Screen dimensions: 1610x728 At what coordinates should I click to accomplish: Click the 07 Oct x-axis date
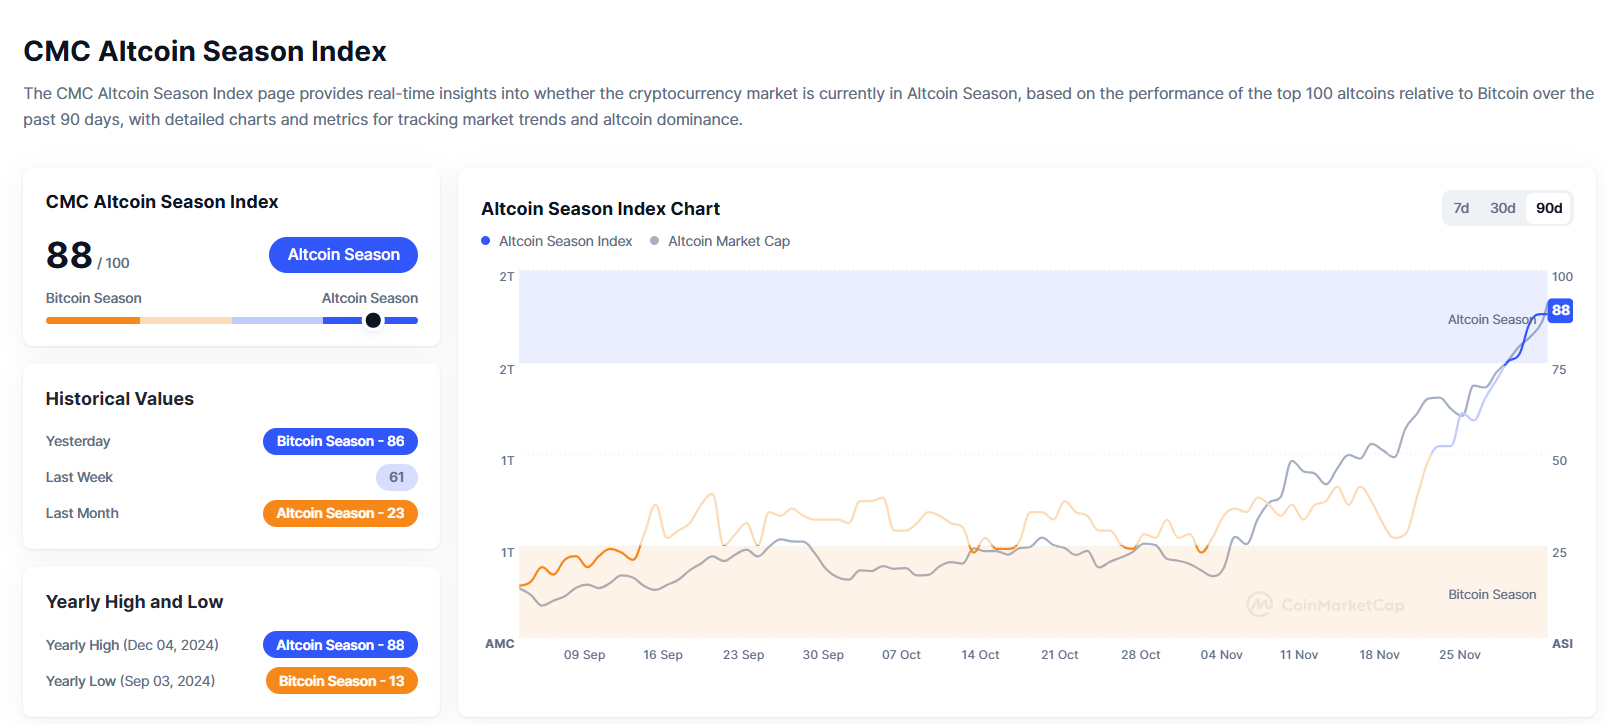pos(901,655)
